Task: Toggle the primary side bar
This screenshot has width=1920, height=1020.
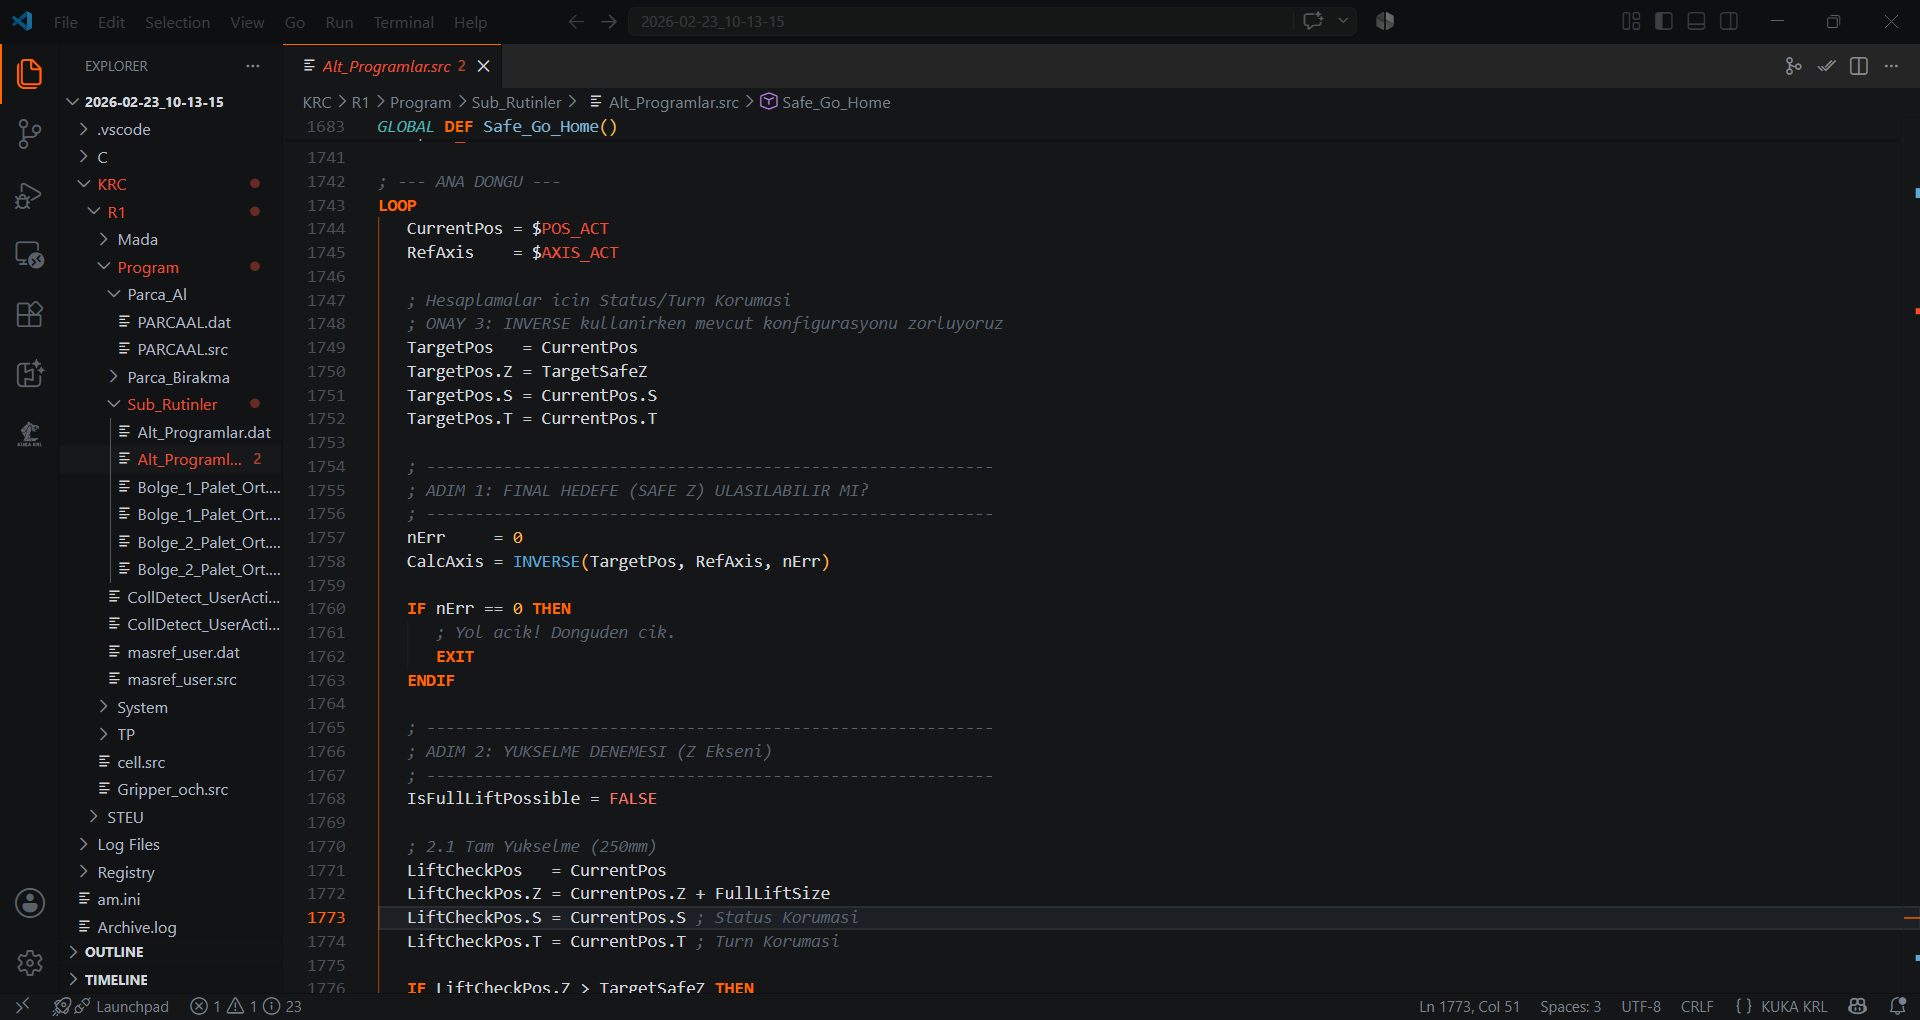Action: tap(1664, 21)
